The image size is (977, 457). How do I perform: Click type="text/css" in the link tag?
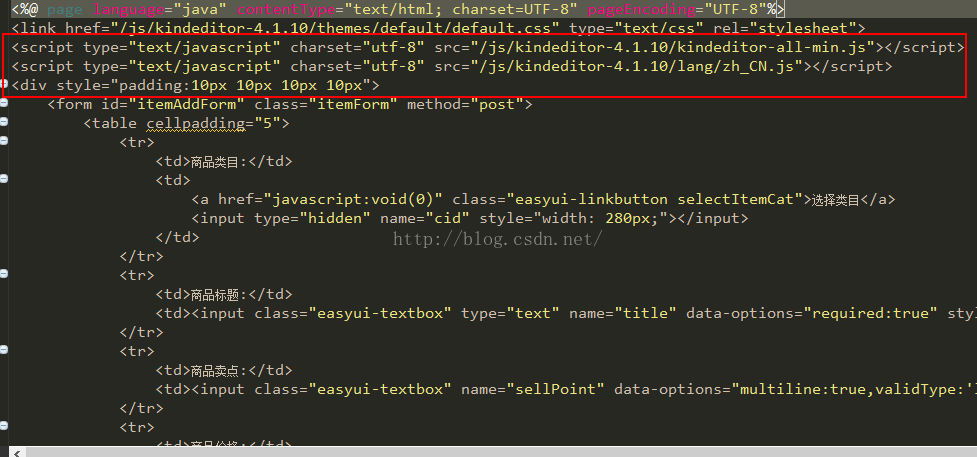pos(636,28)
